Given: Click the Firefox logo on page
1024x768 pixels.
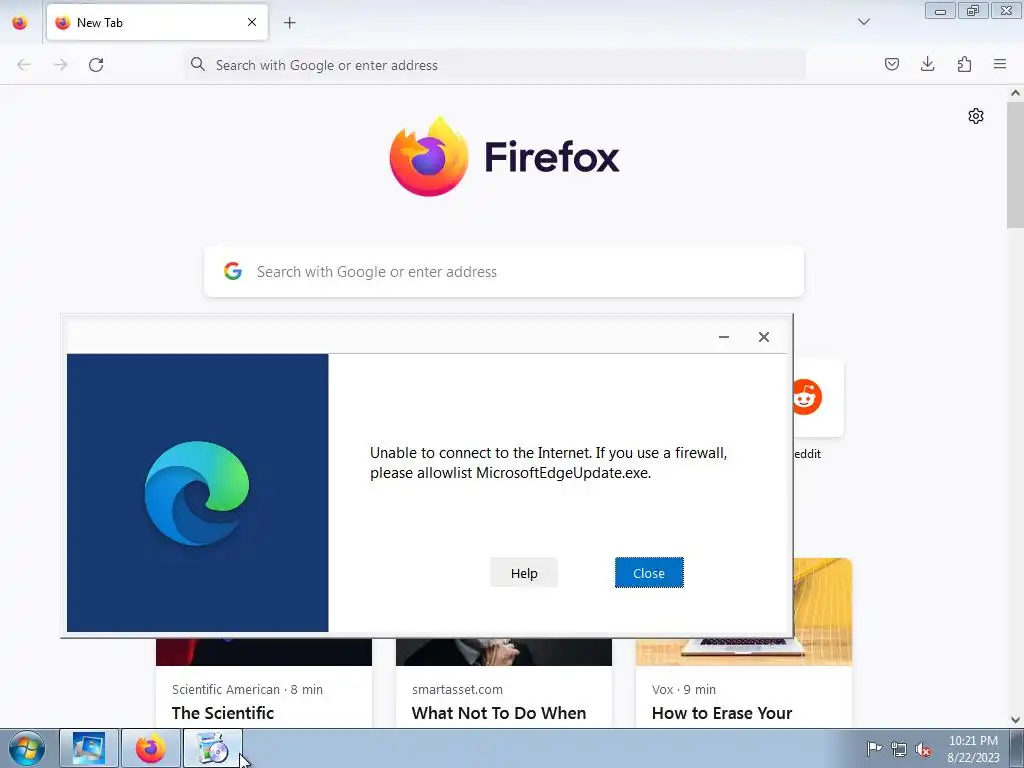Looking at the screenshot, I should 504,157.
